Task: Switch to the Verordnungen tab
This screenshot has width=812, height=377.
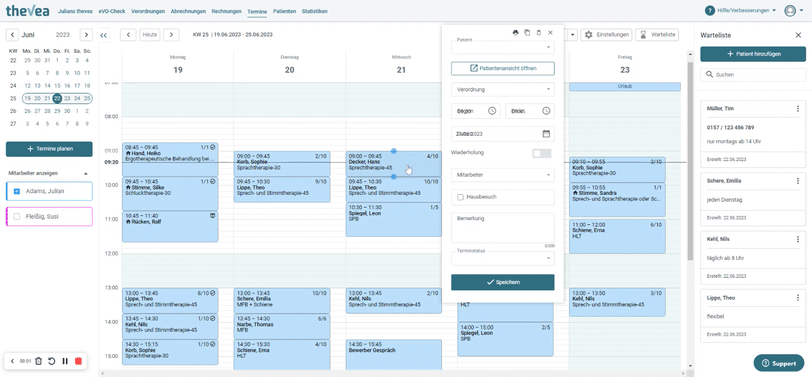Action: click(148, 11)
